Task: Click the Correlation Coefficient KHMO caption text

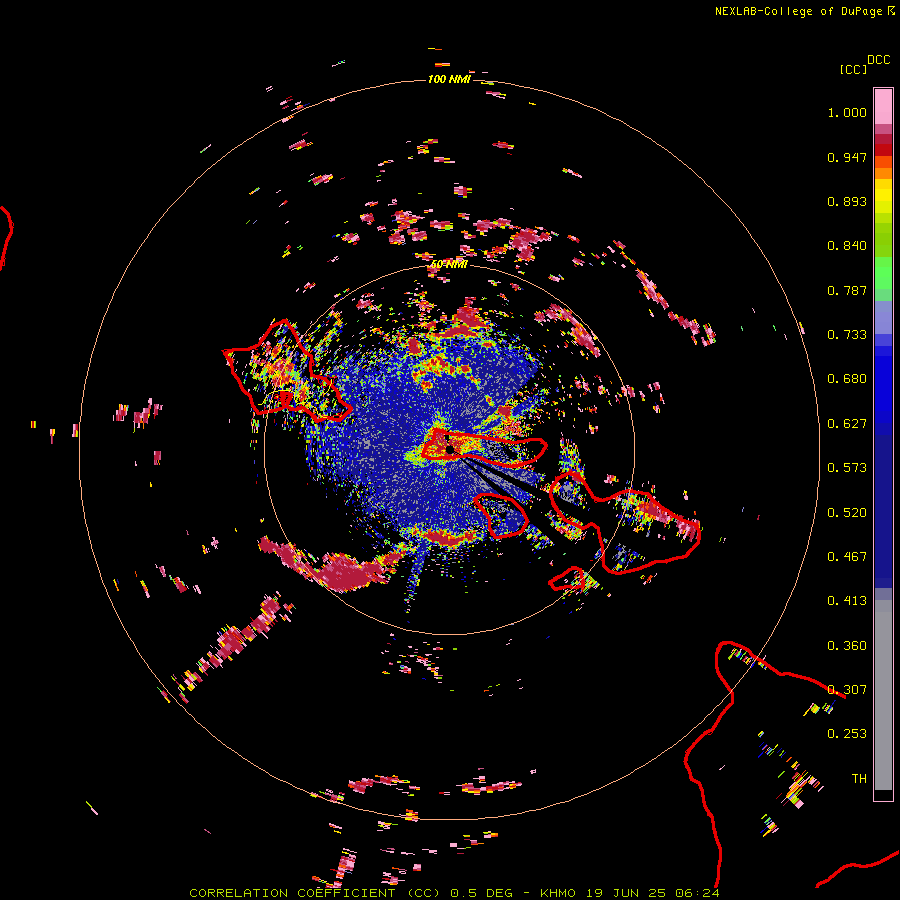Action: click(454, 893)
